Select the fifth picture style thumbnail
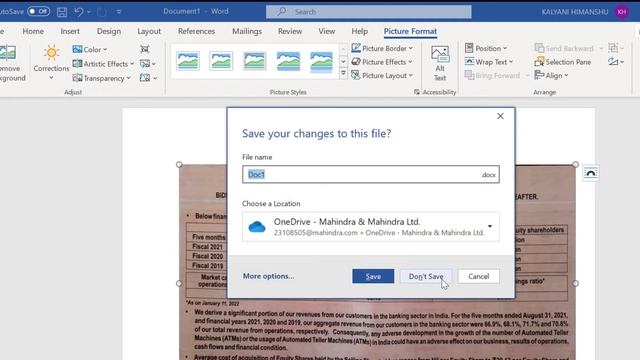This screenshot has width=640, height=360. pos(322,62)
